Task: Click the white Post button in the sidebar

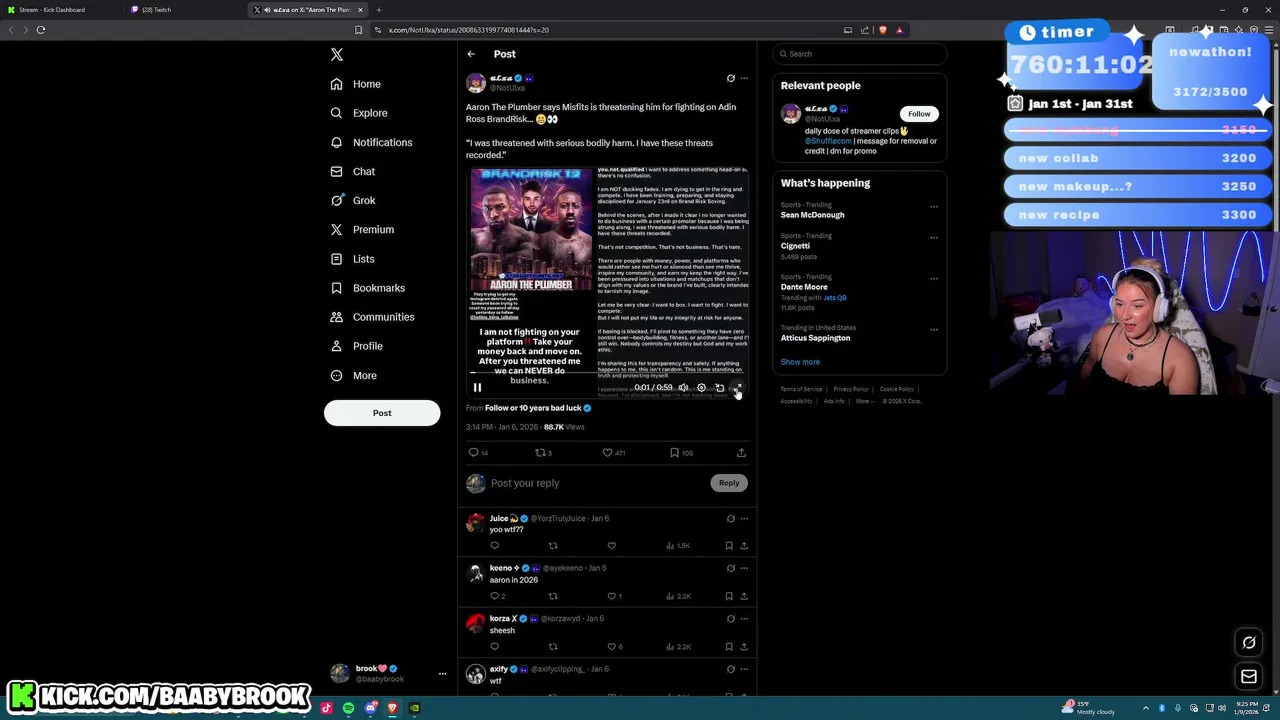Action: pos(382,413)
